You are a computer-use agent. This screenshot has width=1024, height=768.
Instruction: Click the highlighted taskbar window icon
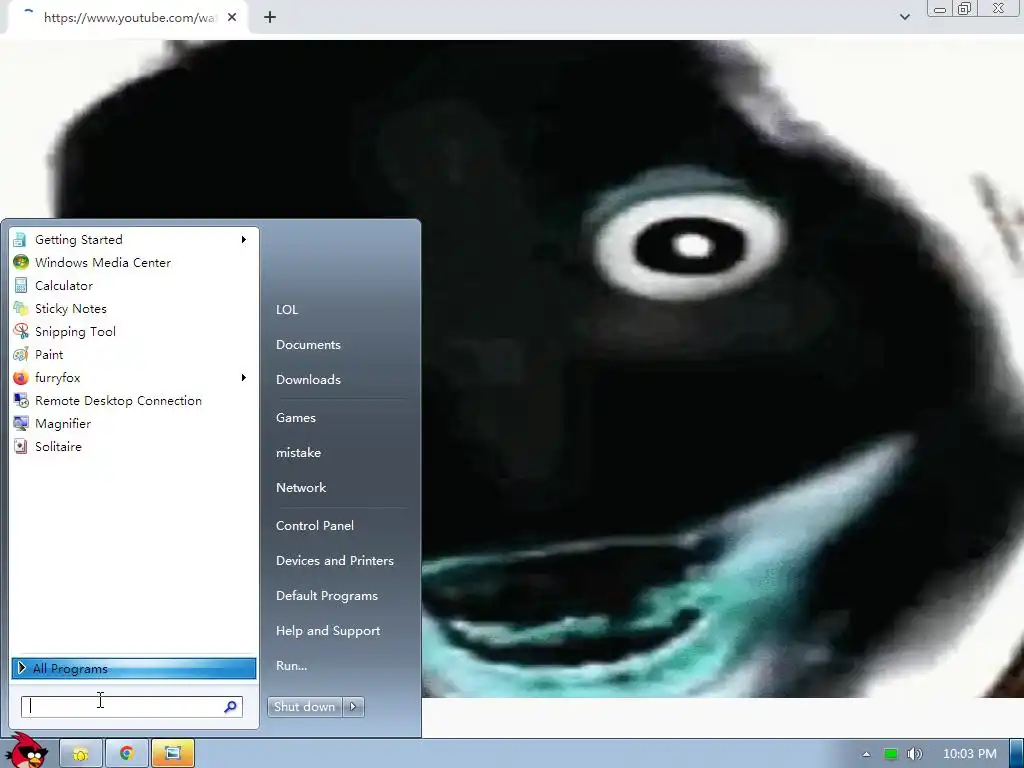(x=172, y=754)
